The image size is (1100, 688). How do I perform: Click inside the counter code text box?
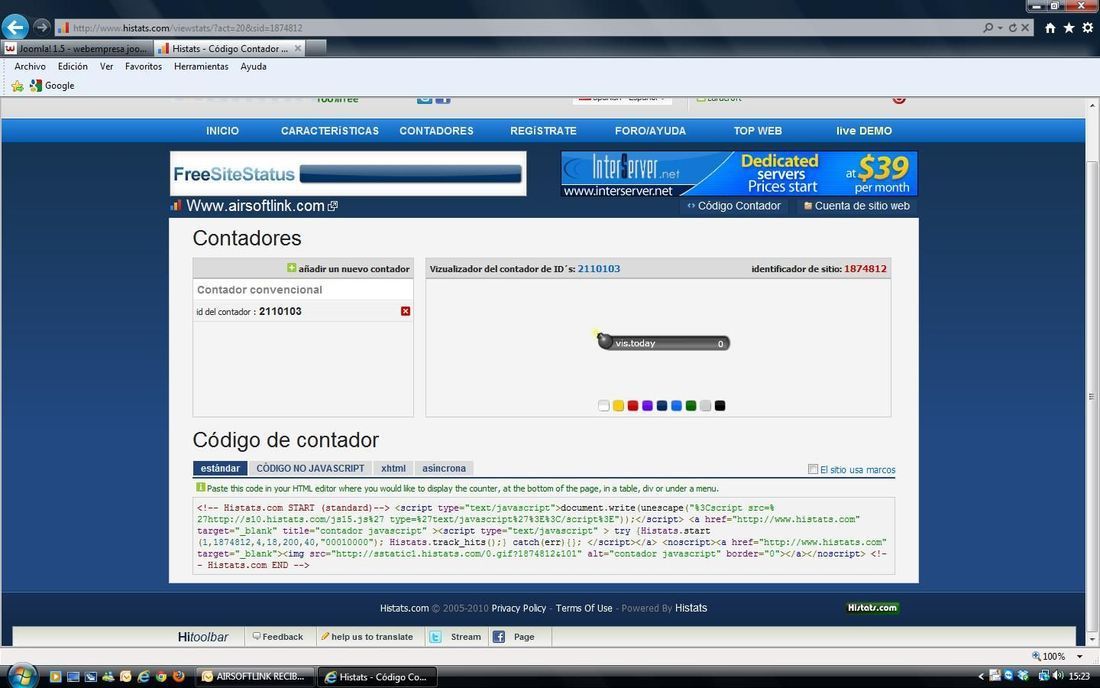click(x=544, y=537)
